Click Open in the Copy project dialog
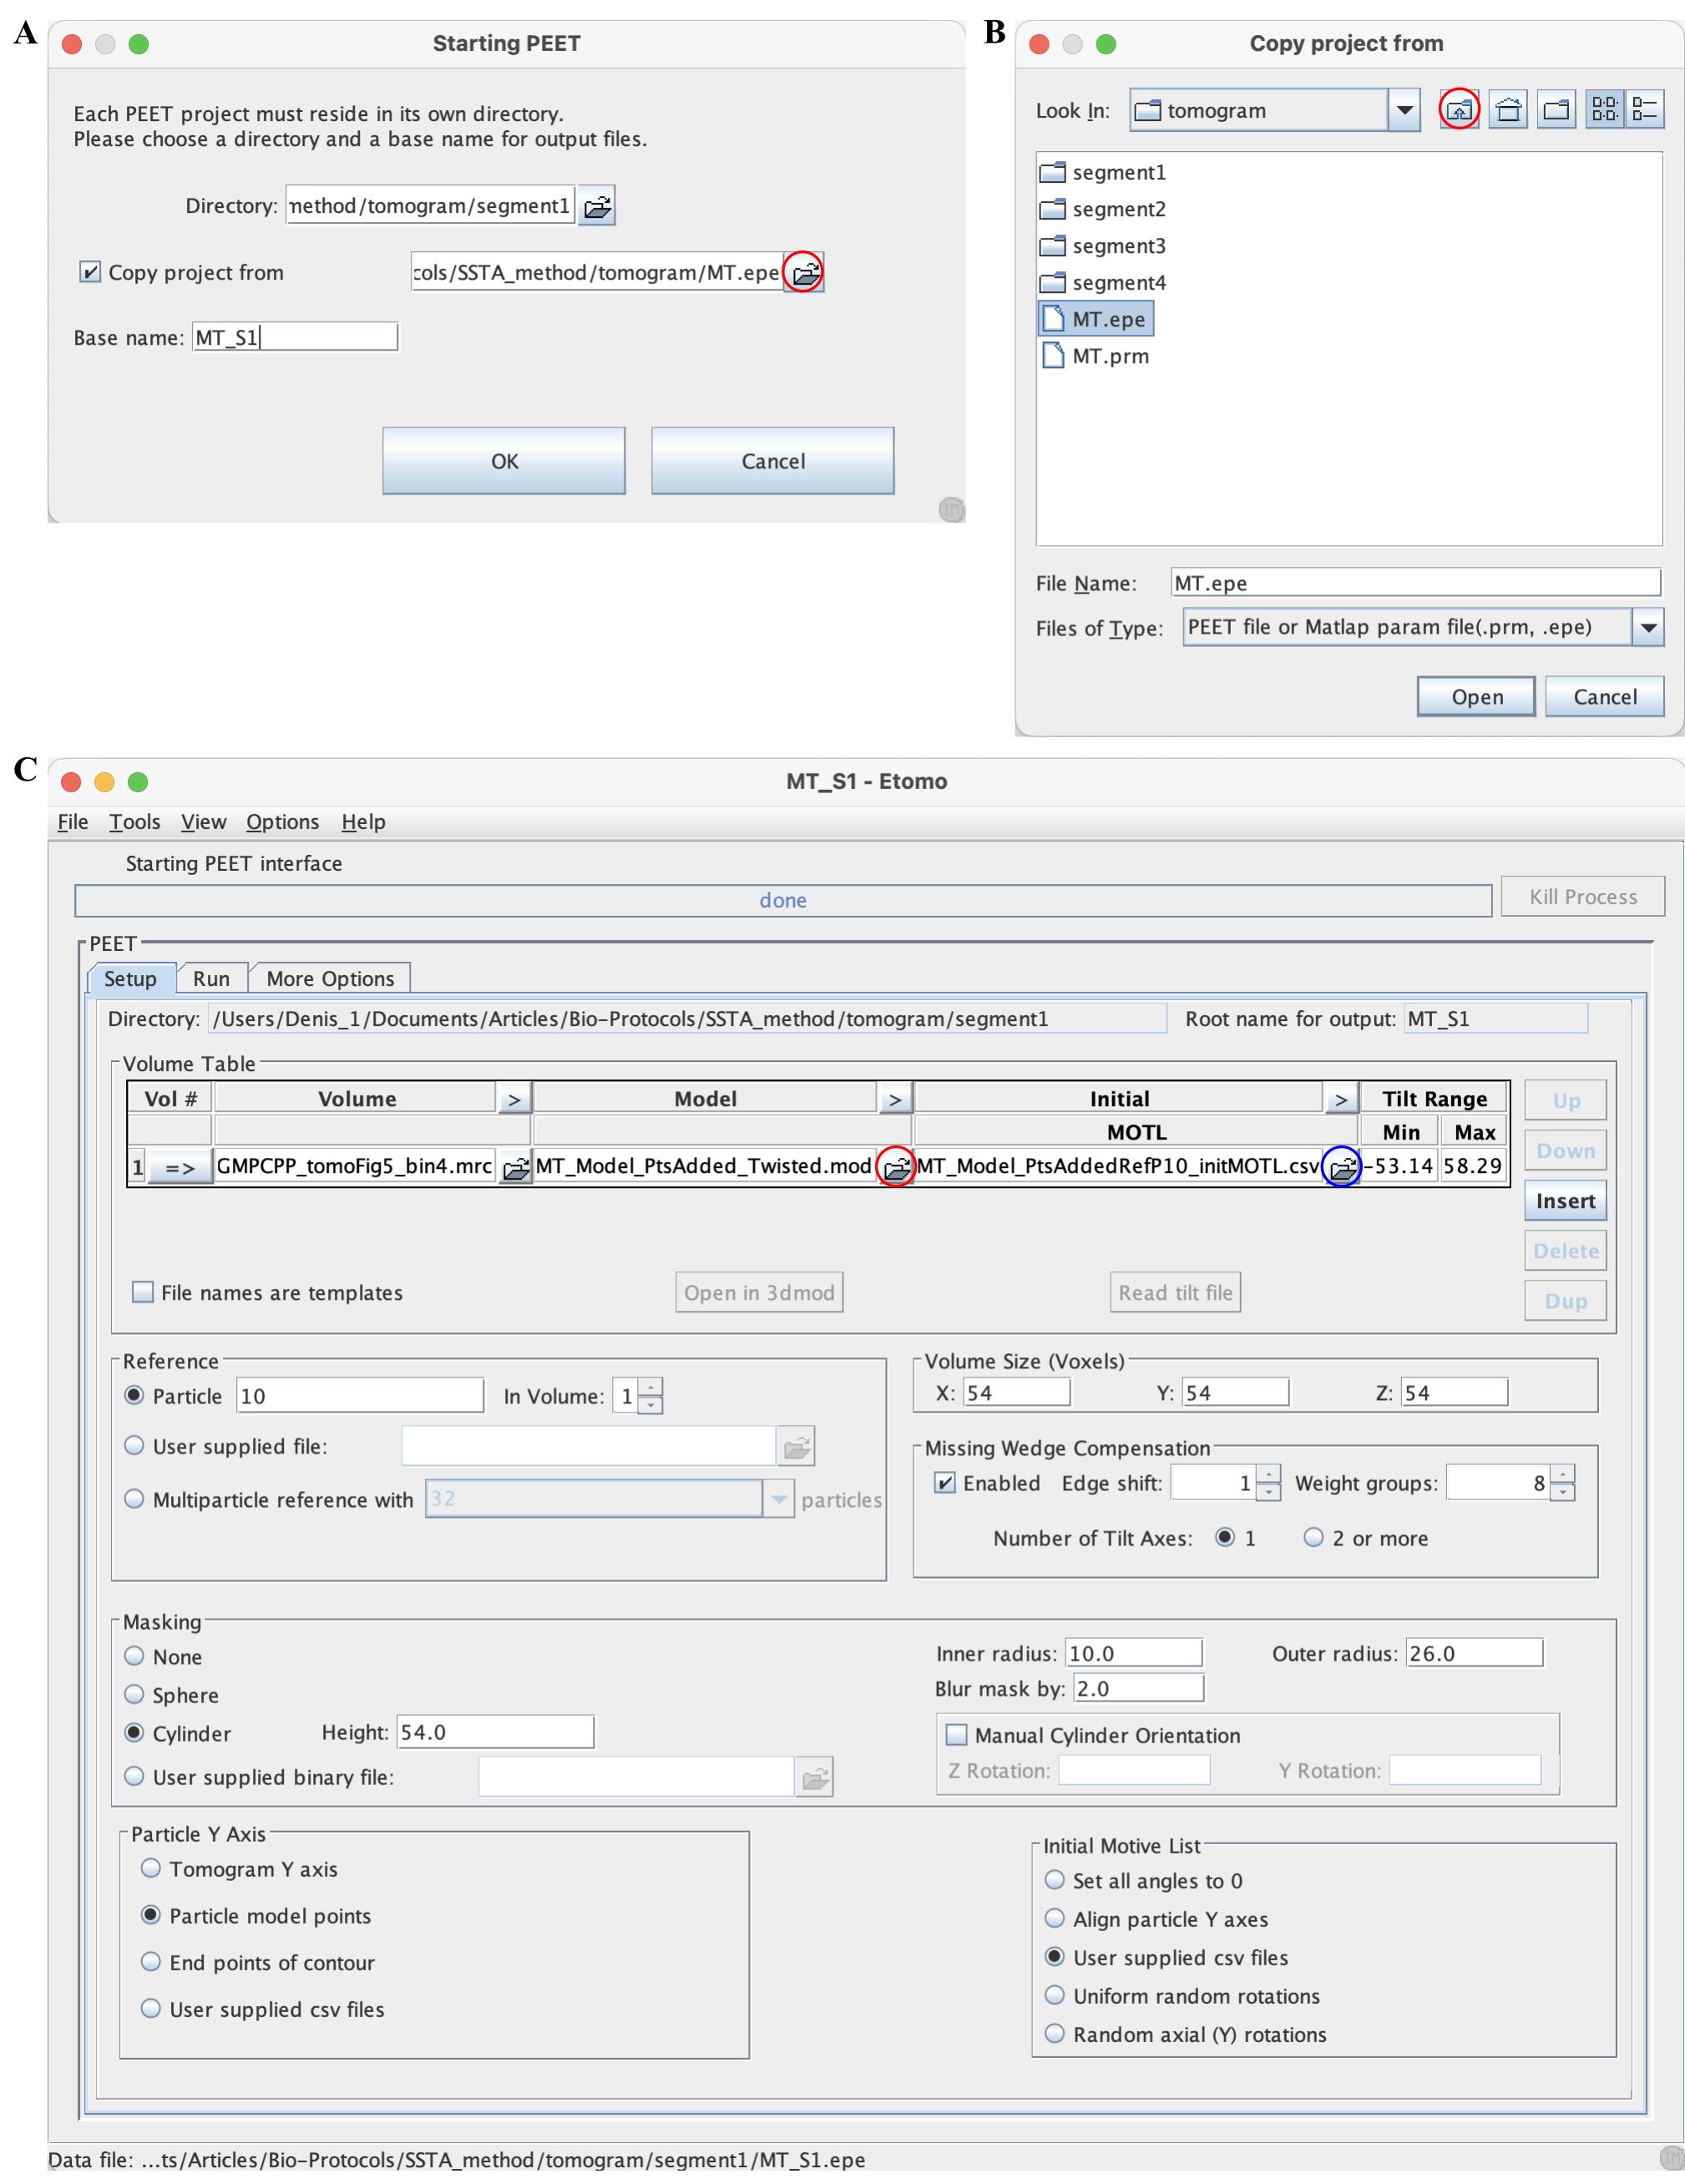The width and height of the screenshot is (1685, 2184). tap(1476, 697)
